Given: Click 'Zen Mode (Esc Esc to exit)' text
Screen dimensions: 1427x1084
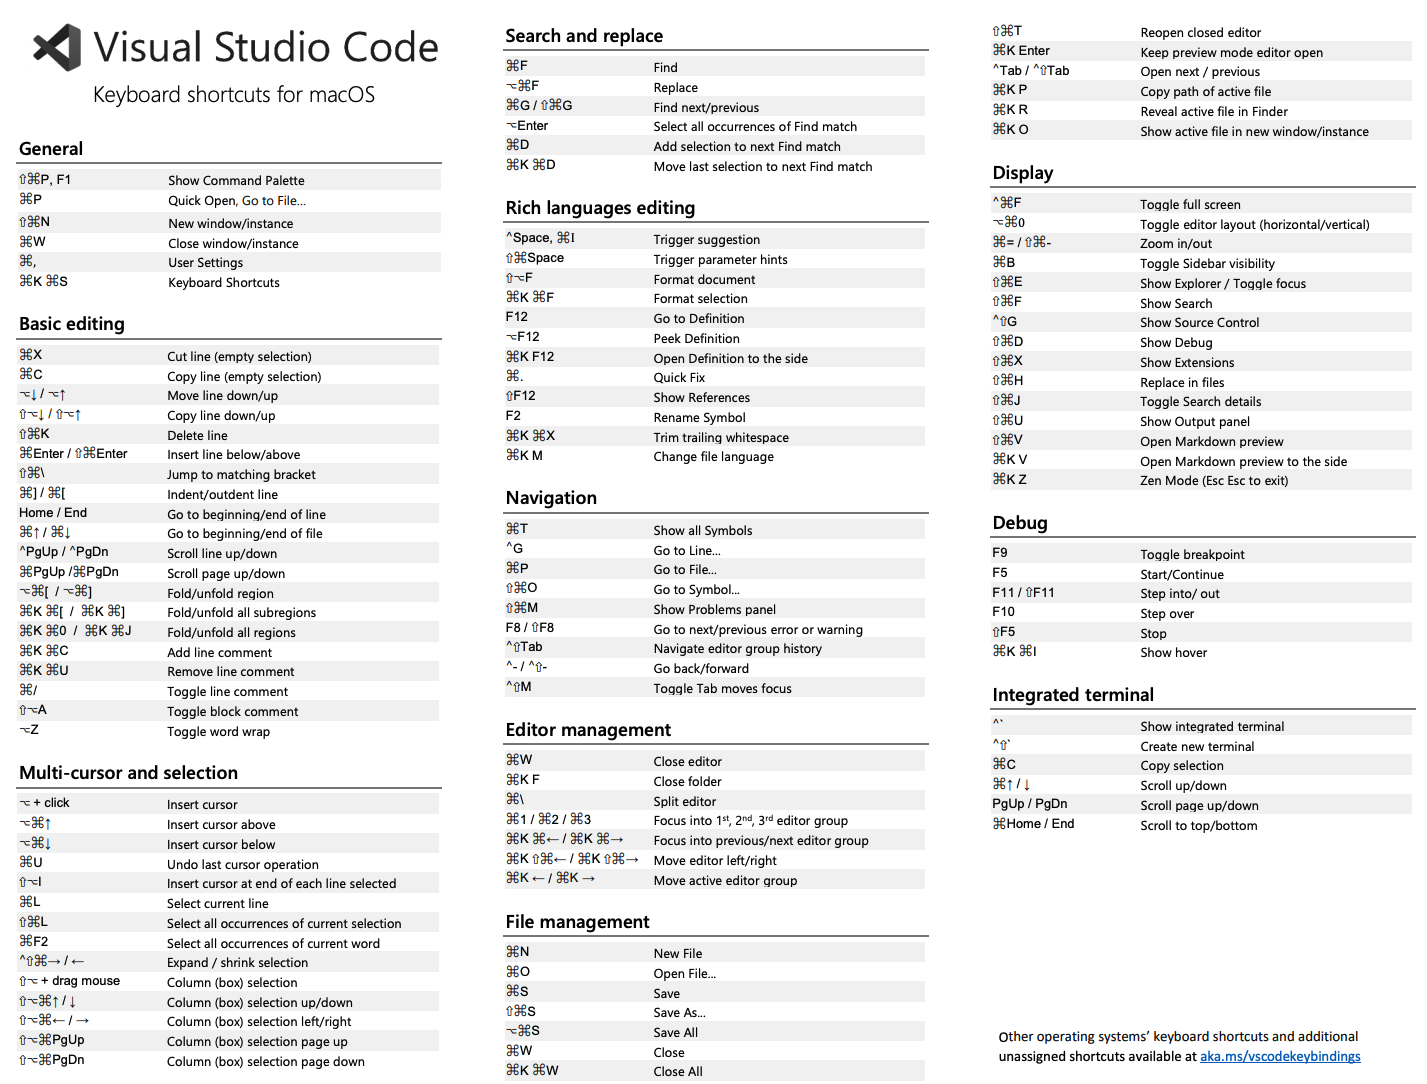Looking at the screenshot, I should pos(1214,481).
